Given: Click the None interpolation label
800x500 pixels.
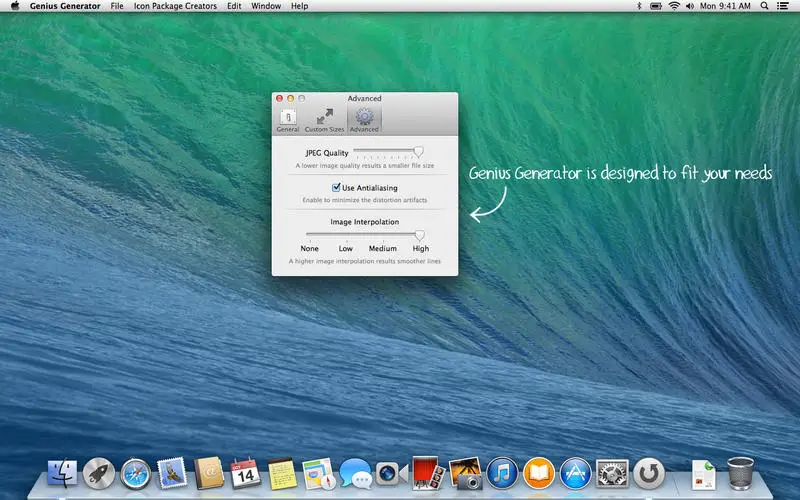Looking at the screenshot, I should (x=309, y=248).
